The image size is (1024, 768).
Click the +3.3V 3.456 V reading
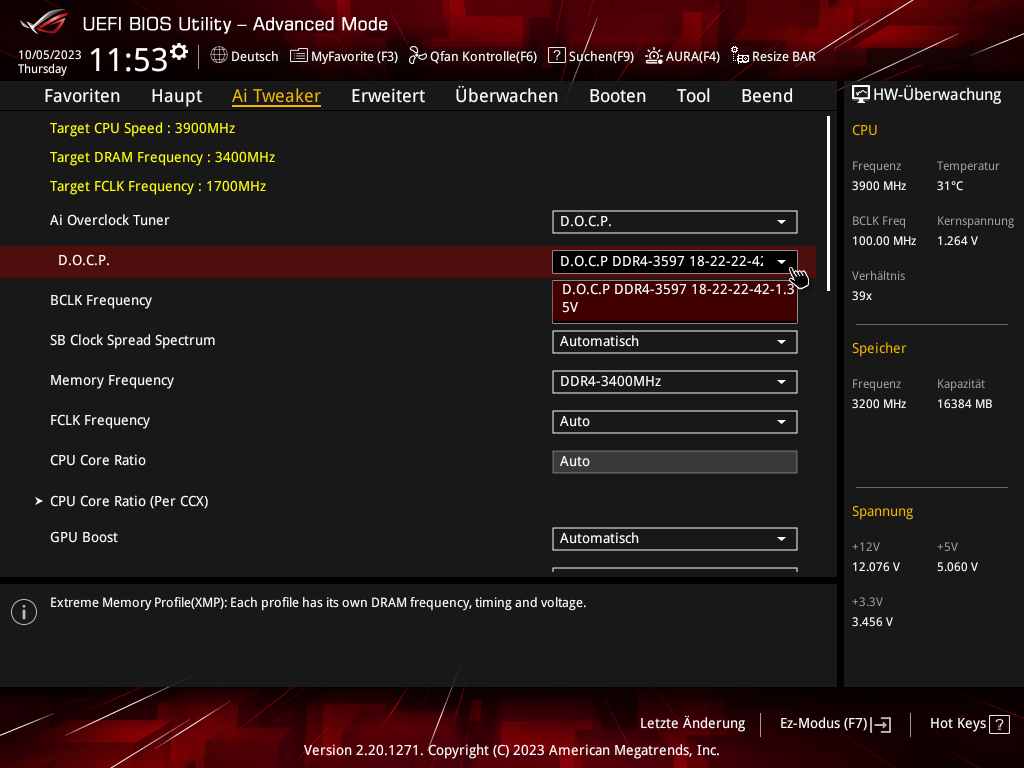[x=872, y=622]
